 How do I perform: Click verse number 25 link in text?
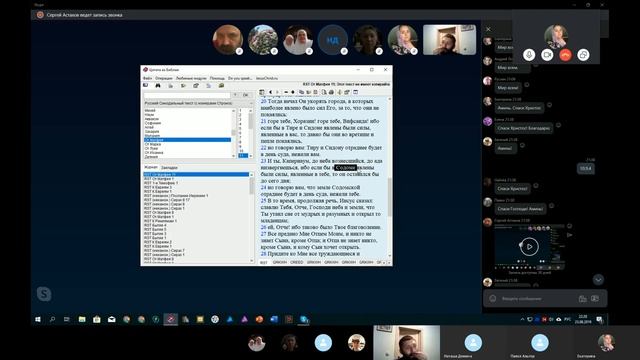pyautogui.click(x=263, y=201)
